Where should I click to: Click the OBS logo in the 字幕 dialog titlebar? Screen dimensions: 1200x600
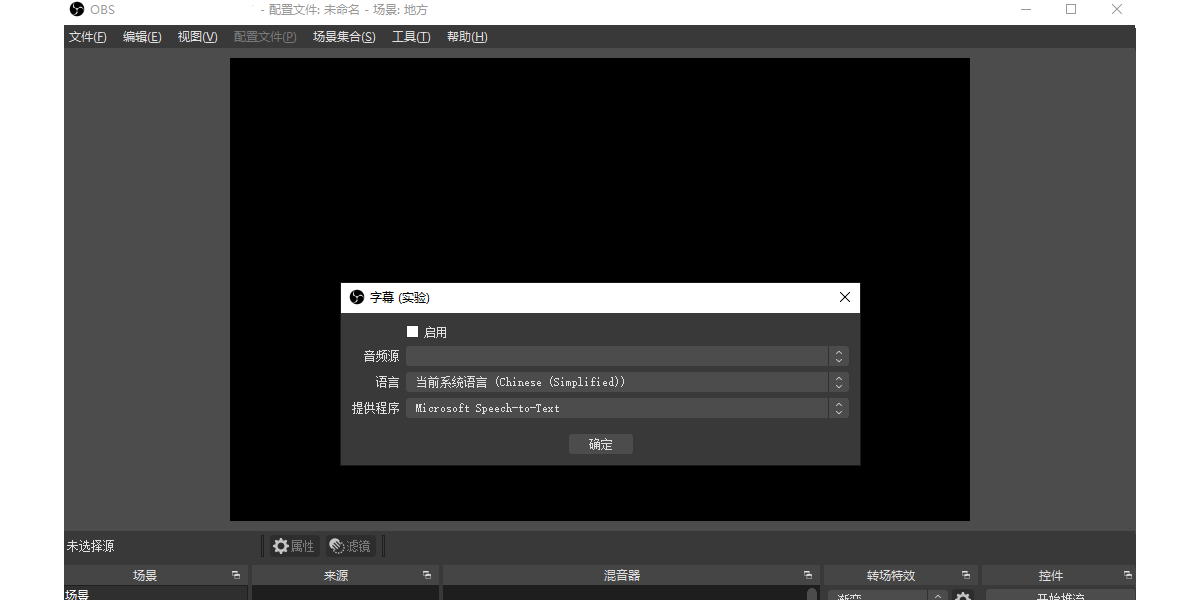[x=358, y=297]
